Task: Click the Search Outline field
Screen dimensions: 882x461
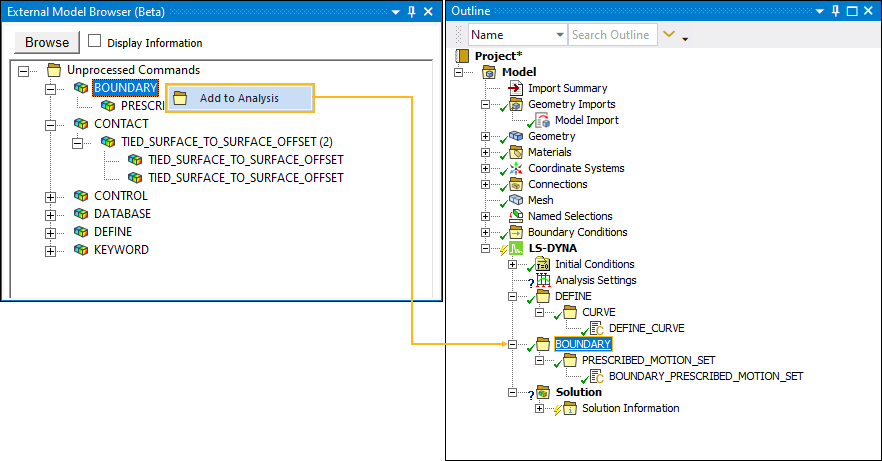Action: point(612,35)
